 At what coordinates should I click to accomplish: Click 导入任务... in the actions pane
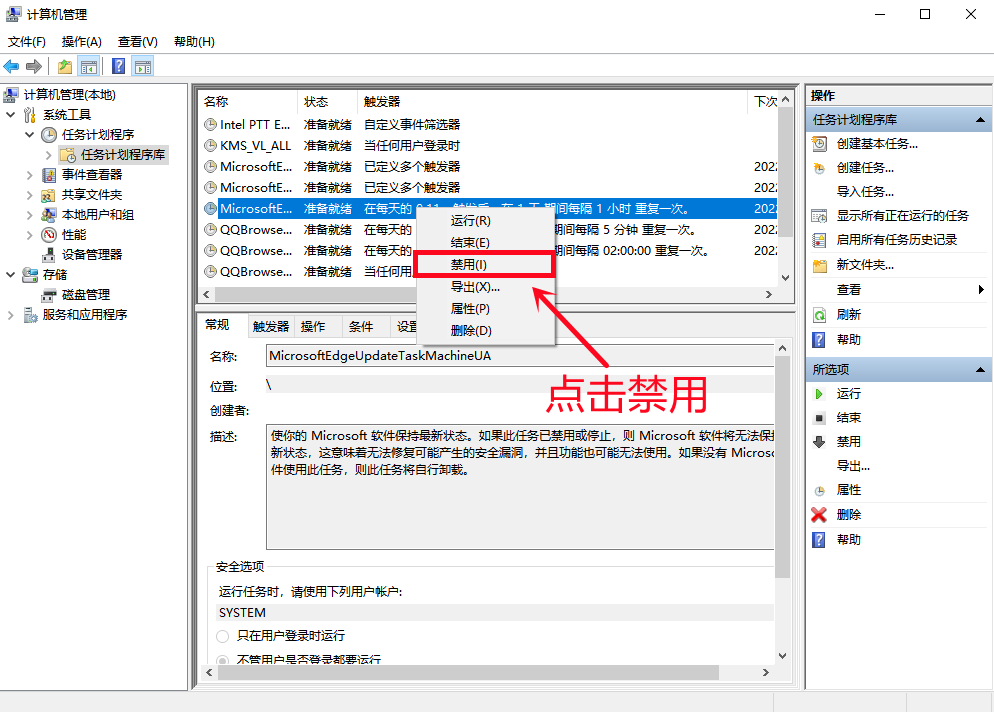(x=865, y=192)
